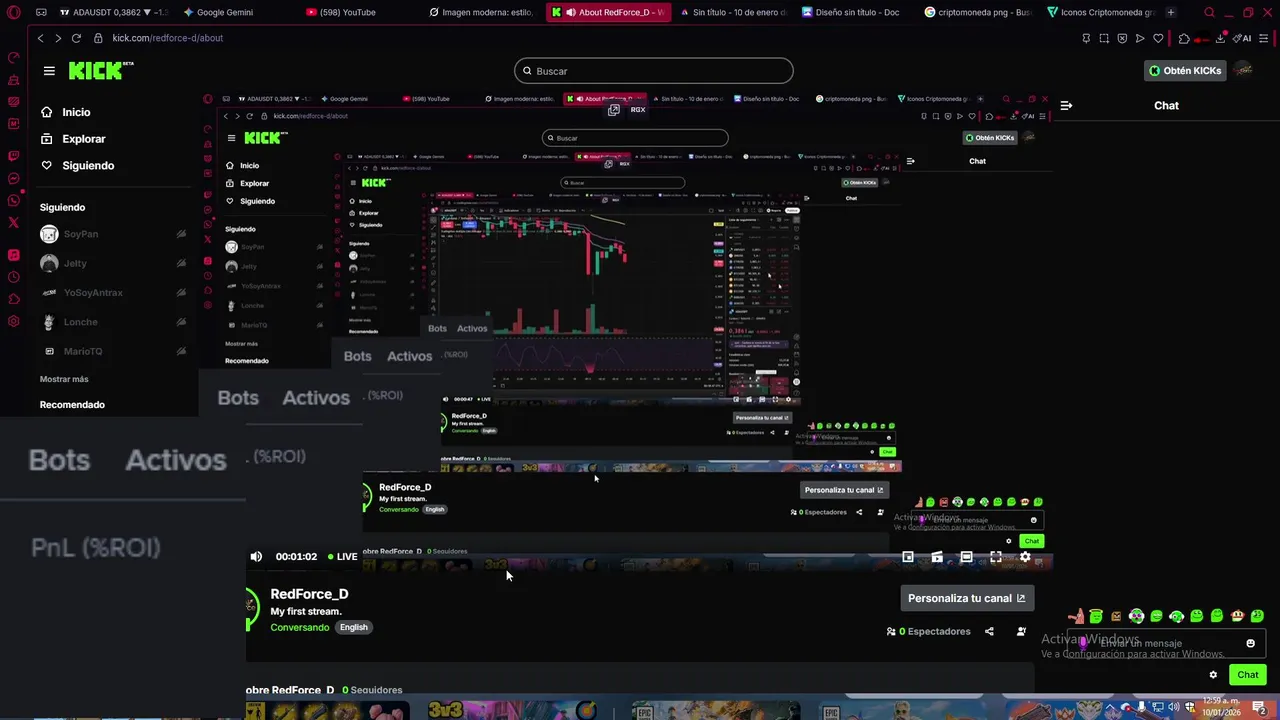The image size is (1280, 720).
Task: Click Personaliza tu canal button
Action: pyautogui.click(x=966, y=598)
